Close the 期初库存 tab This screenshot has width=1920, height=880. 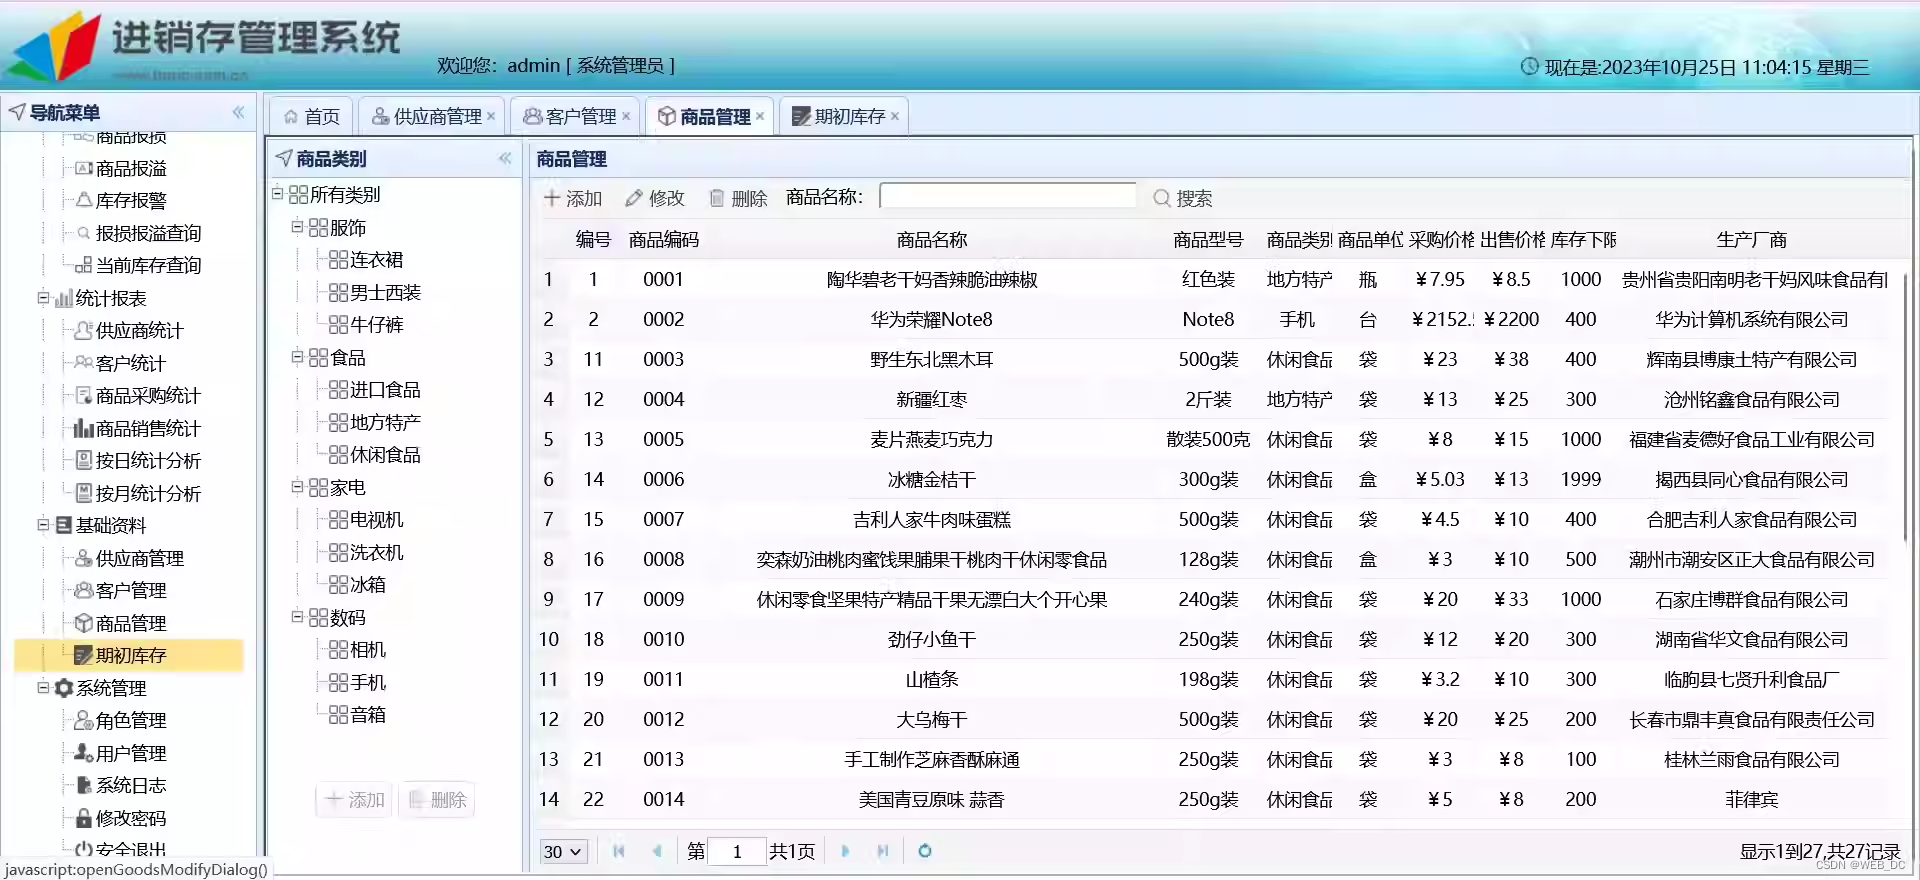pyautogui.click(x=895, y=116)
